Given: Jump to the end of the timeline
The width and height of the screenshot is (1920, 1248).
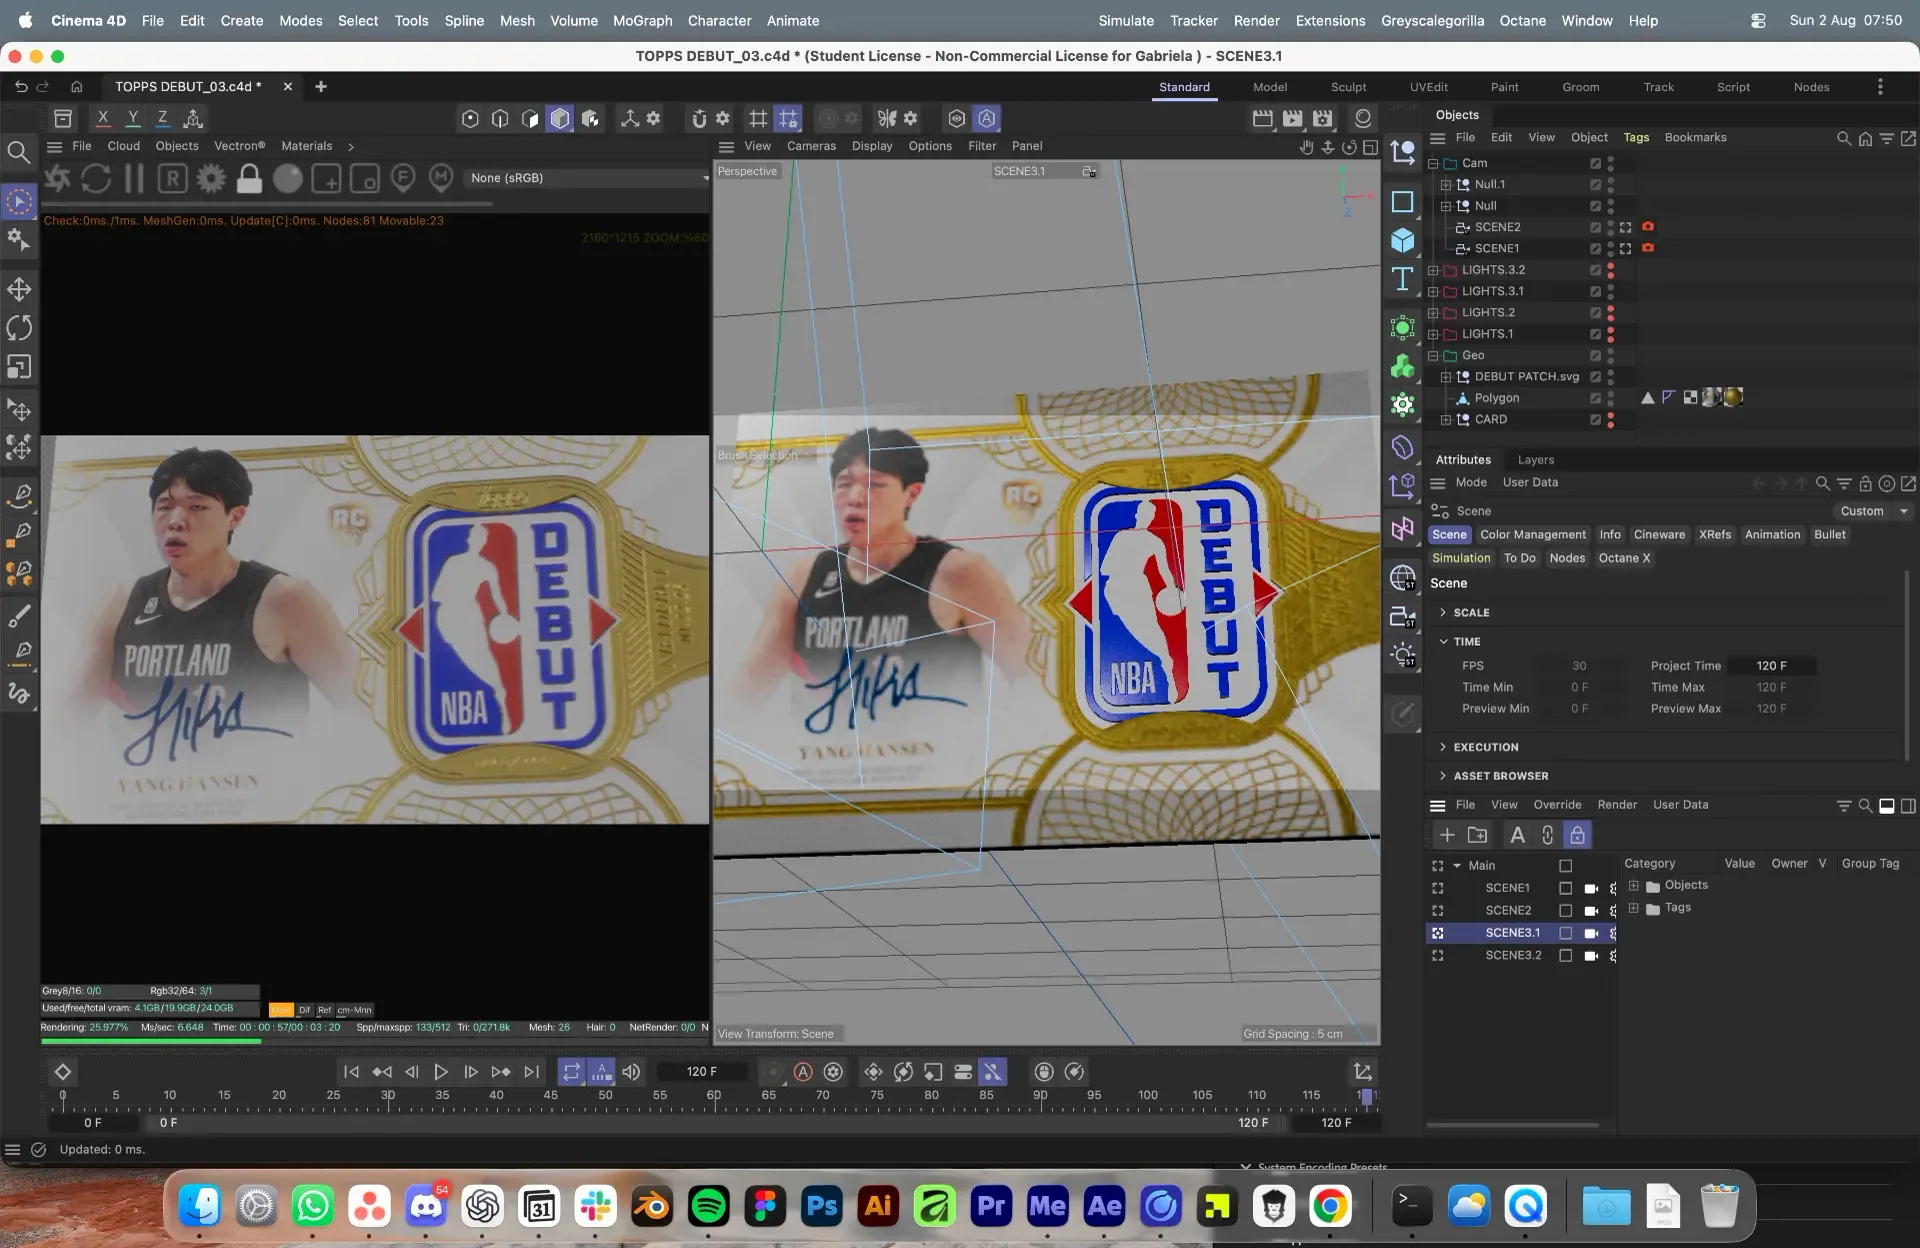Looking at the screenshot, I should pos(531,1072).
